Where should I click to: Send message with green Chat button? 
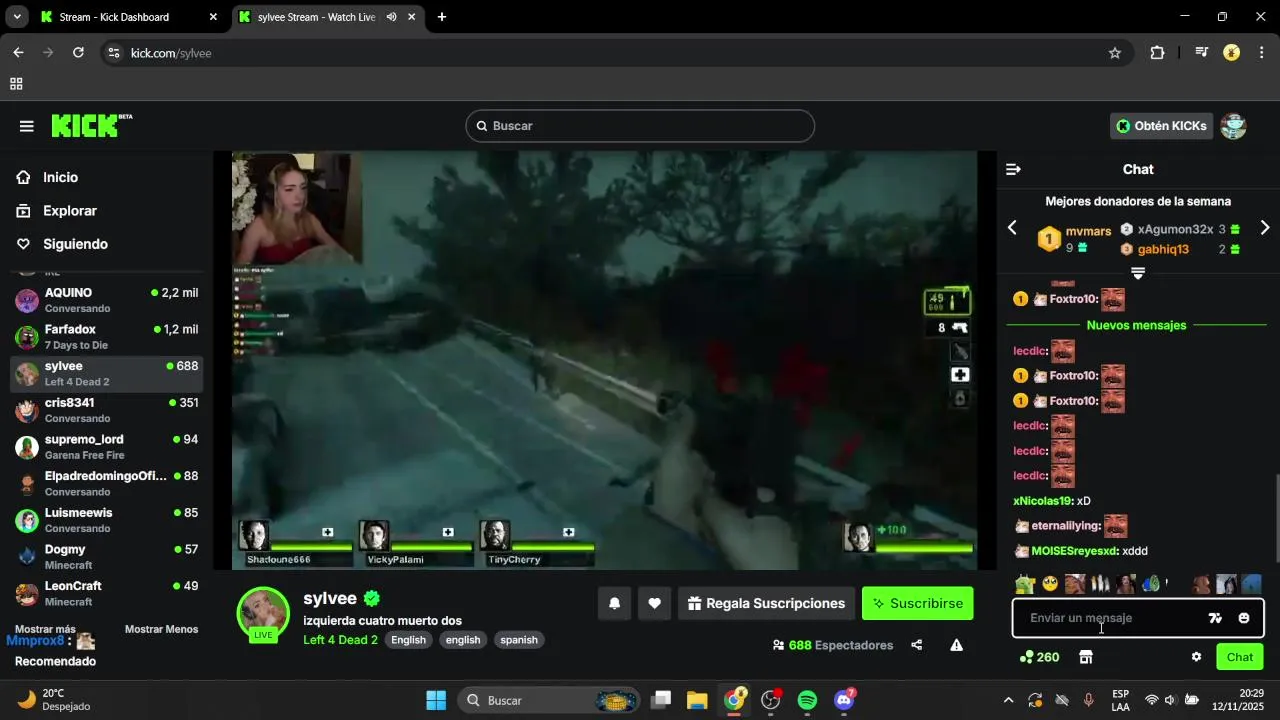pos(1240,657)
